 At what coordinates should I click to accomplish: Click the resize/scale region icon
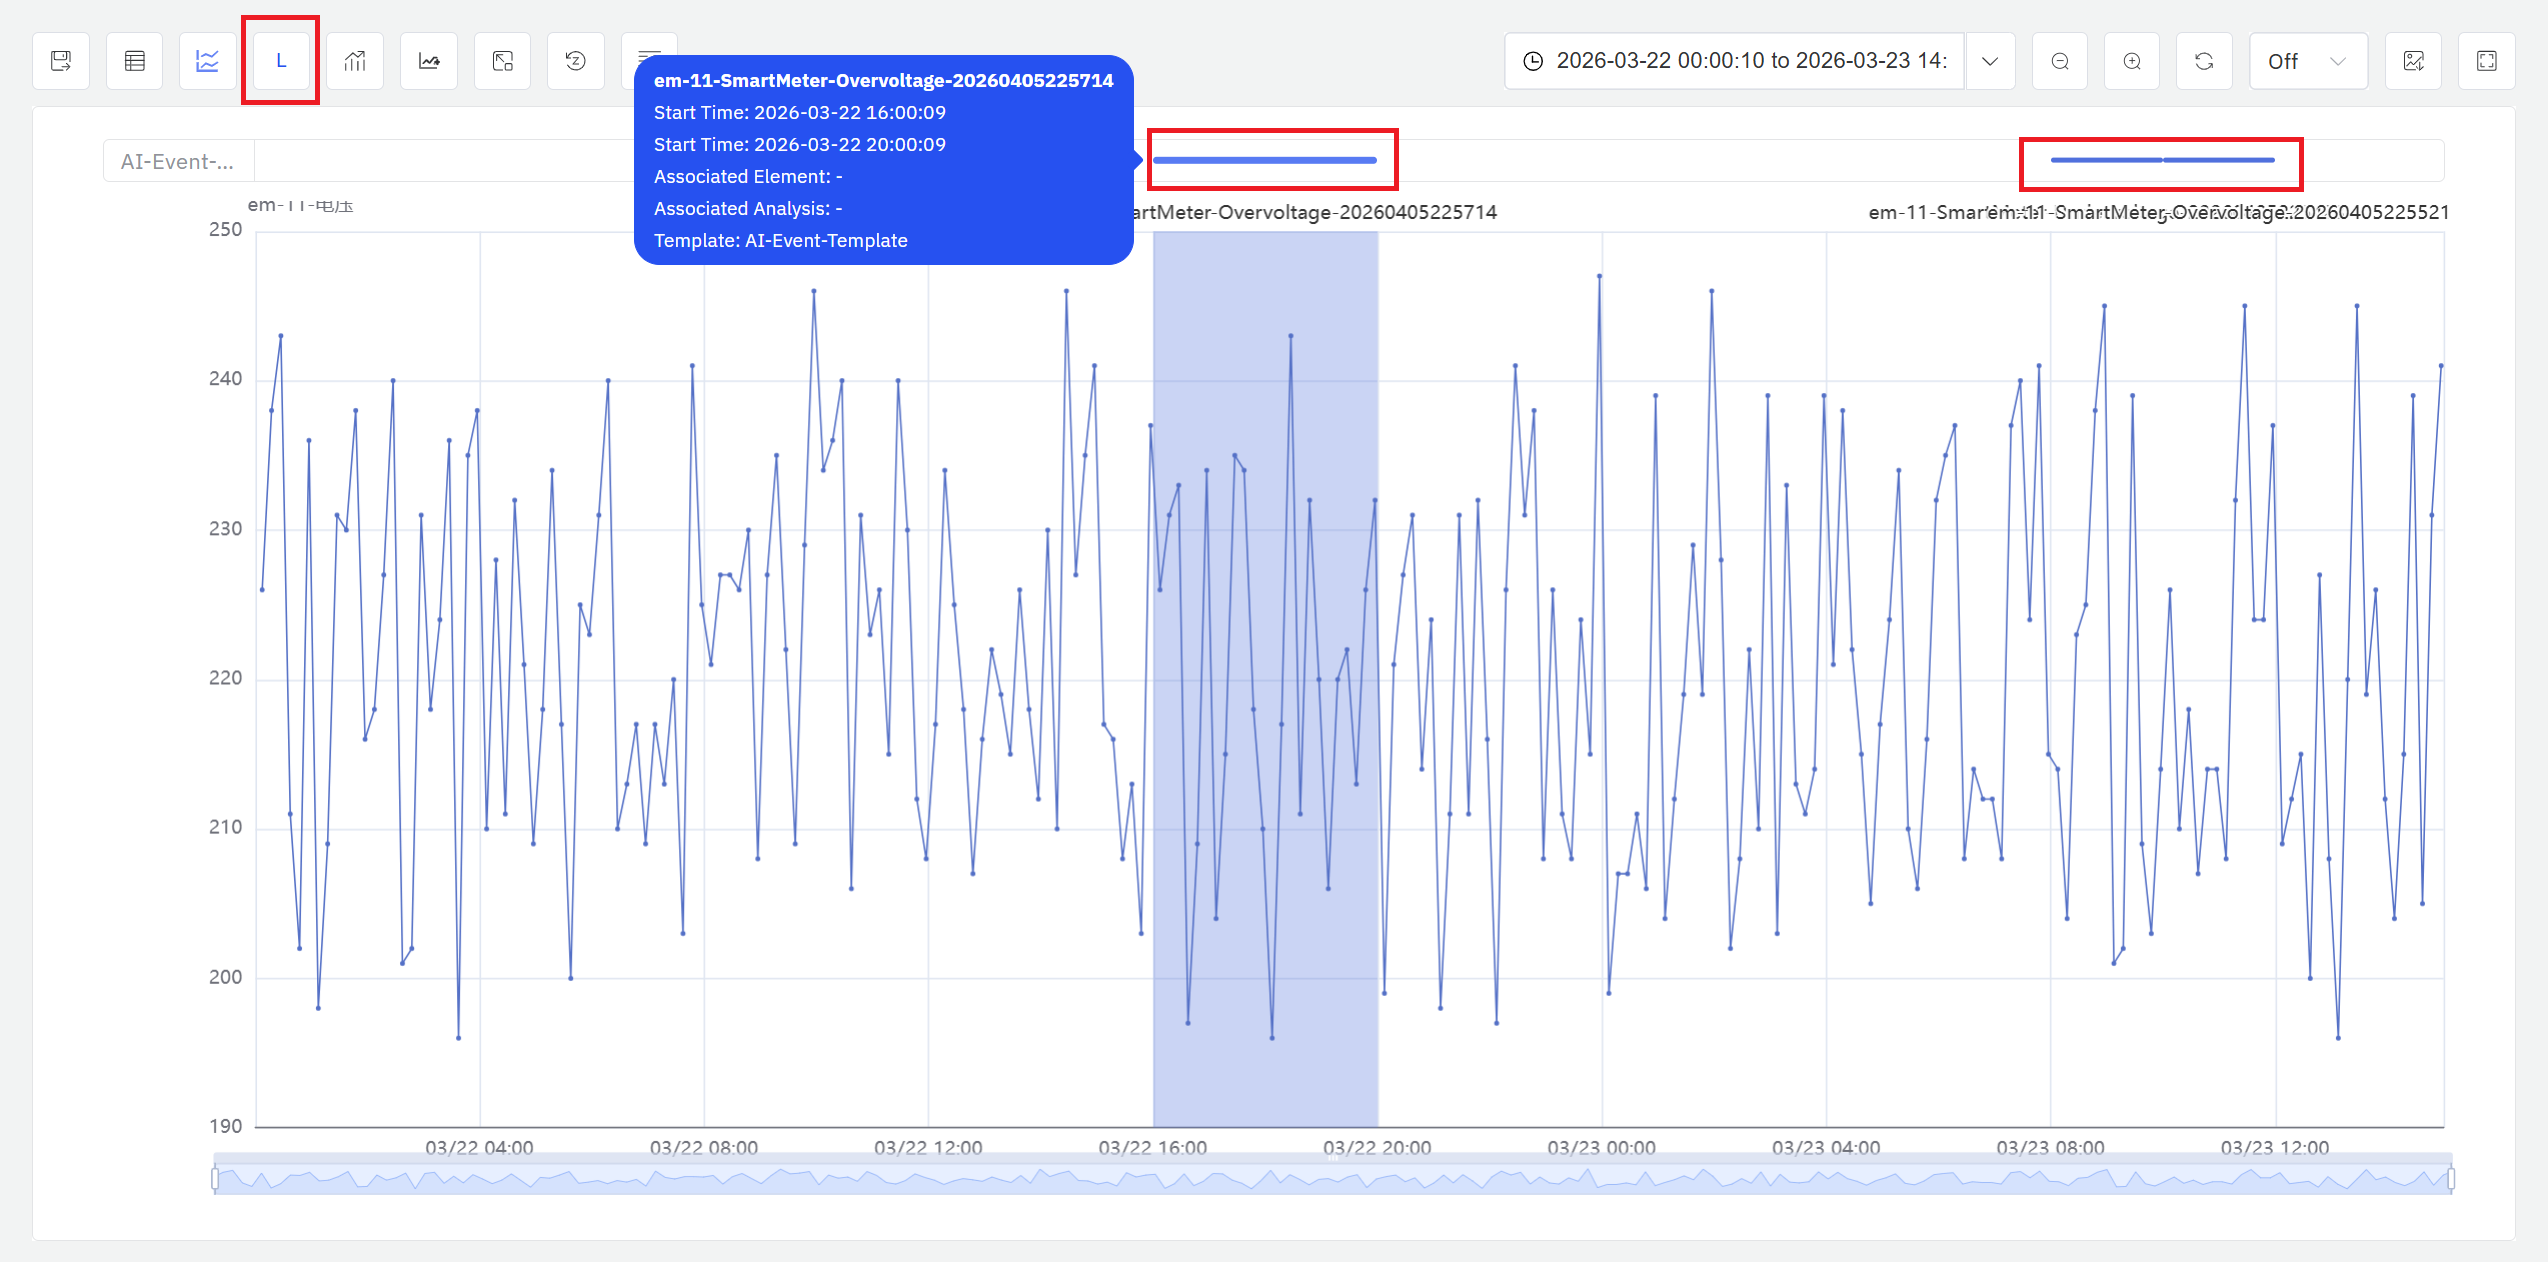(x=503, y=61)
